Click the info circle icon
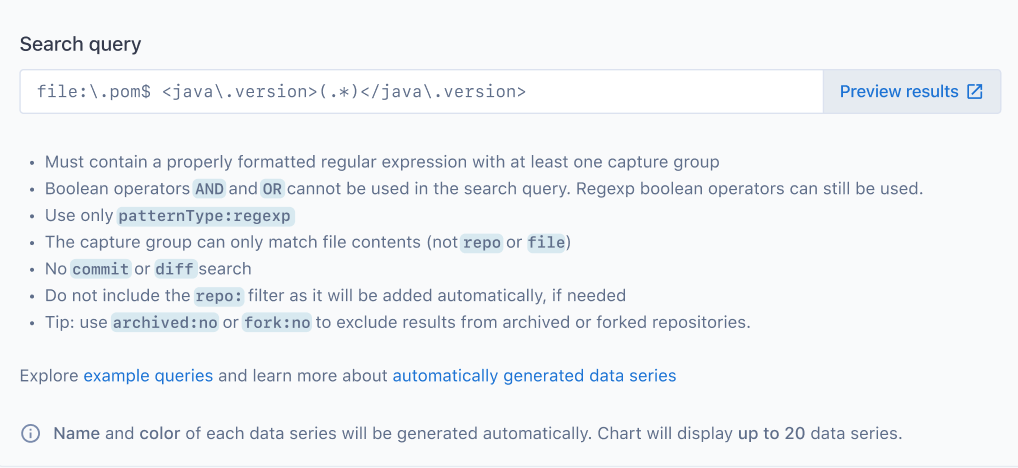The height and width of the screenshot is (468, 1018). pos(31,434)
